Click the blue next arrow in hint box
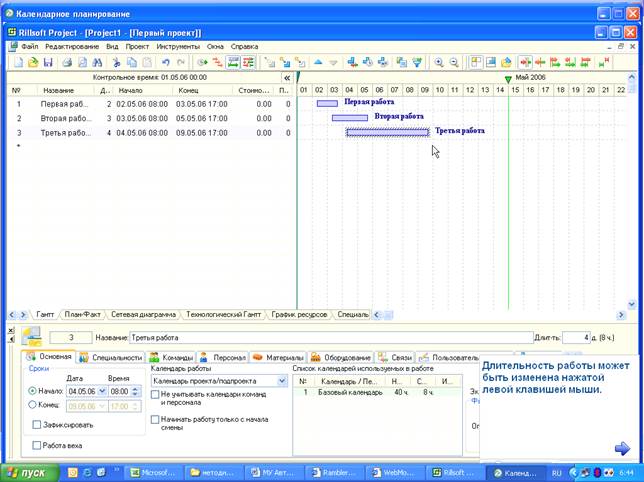 pyautogui.click(x=622, y=447)
